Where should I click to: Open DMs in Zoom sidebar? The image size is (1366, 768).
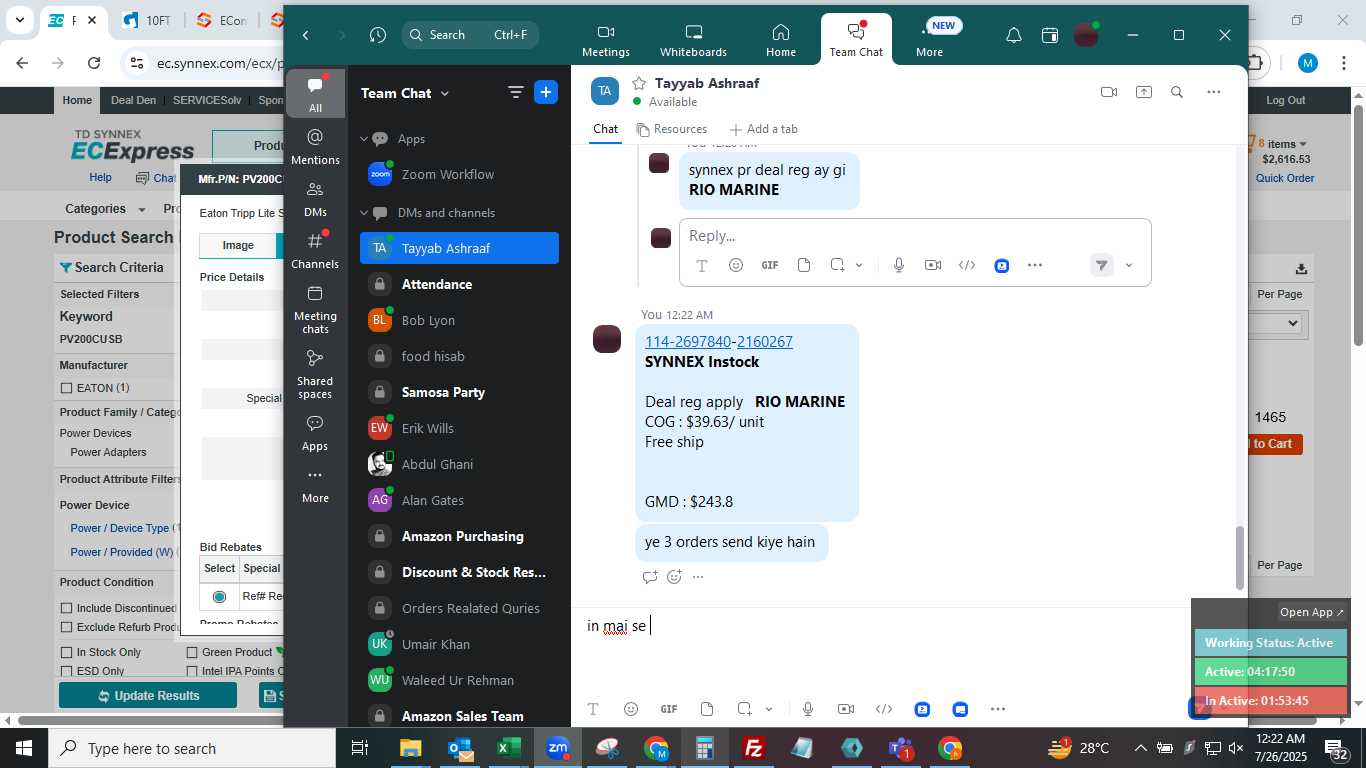tap(315, 198)
